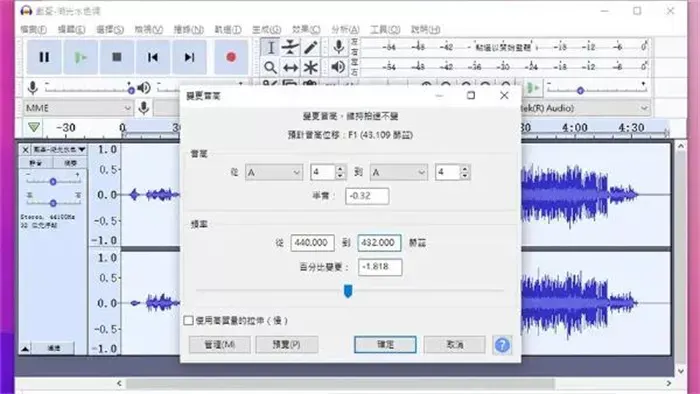Click the to-frequency field 432.000
This screenshot has width=700, height=394.
pos(379,243)
